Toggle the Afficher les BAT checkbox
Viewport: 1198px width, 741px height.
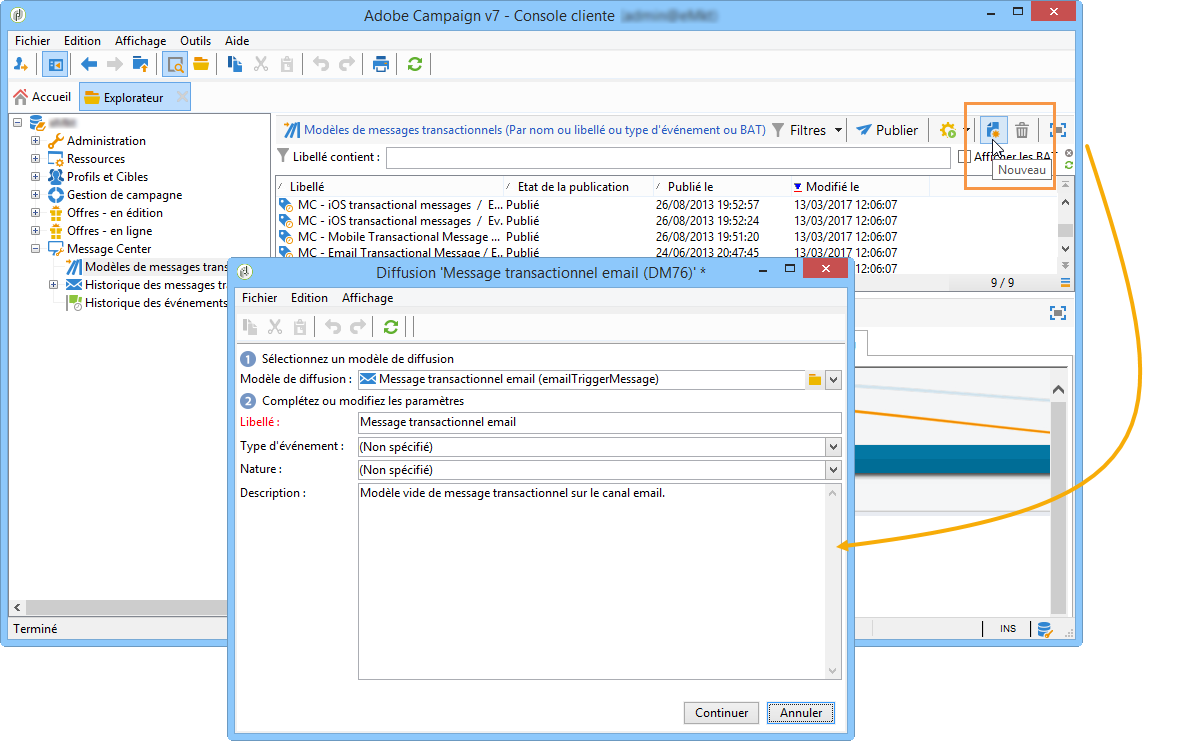point(964,157)
